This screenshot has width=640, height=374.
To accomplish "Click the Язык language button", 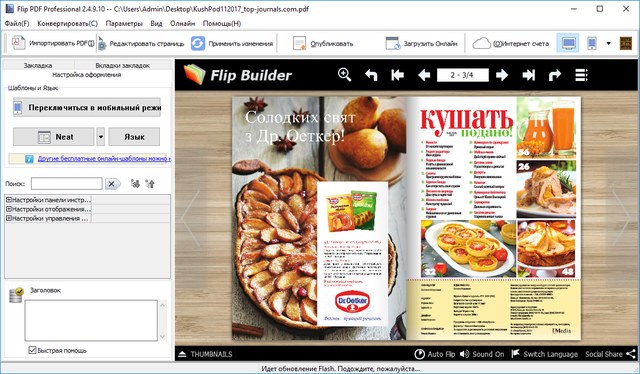I will (x=134, y=137).
